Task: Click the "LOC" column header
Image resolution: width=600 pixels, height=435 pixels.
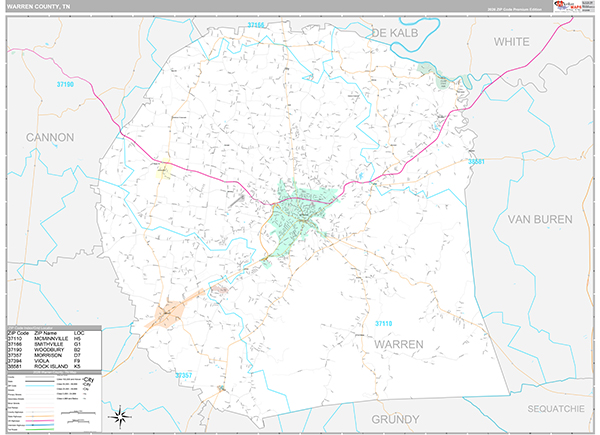Action: coord(79,333)
